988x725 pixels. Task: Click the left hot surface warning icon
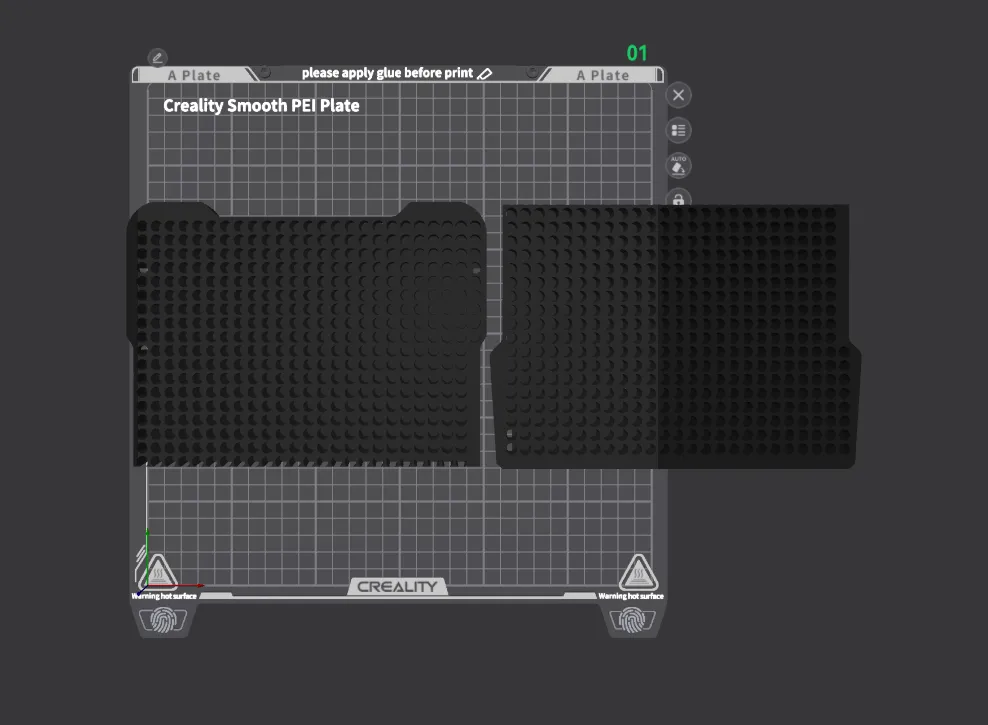[158, 572]
